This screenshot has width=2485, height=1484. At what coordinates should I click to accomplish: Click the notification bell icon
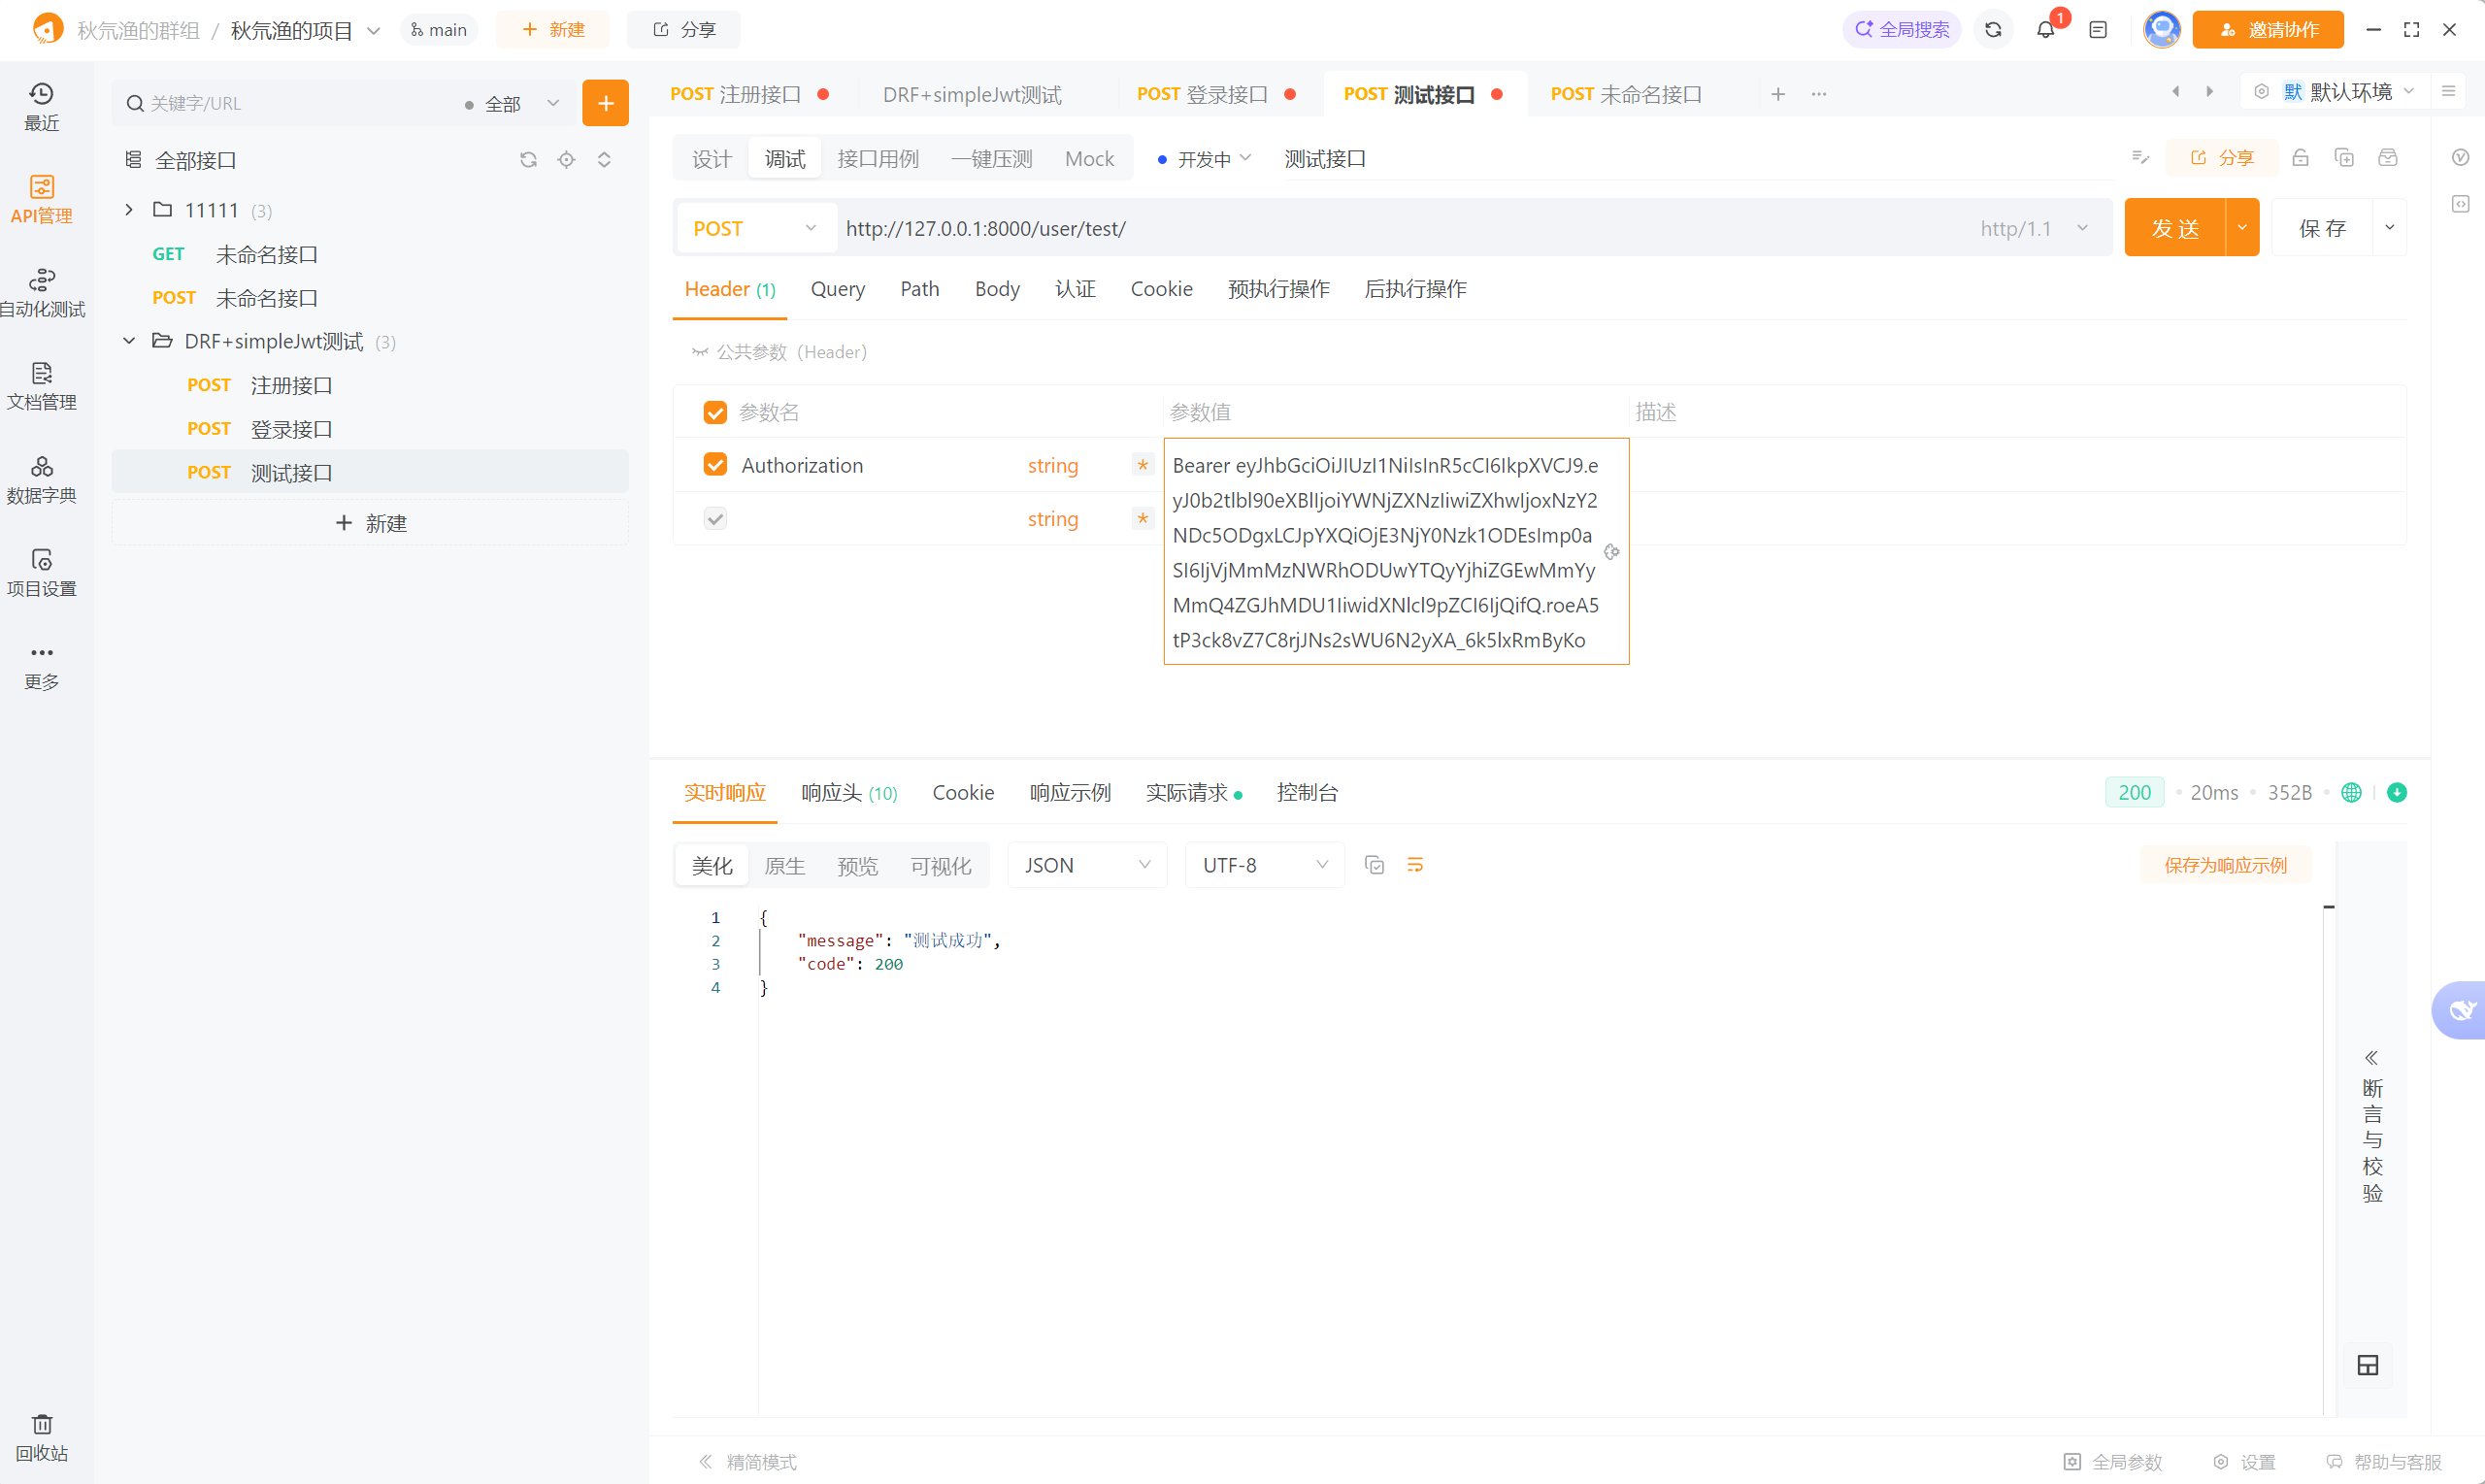(2045, 29)
